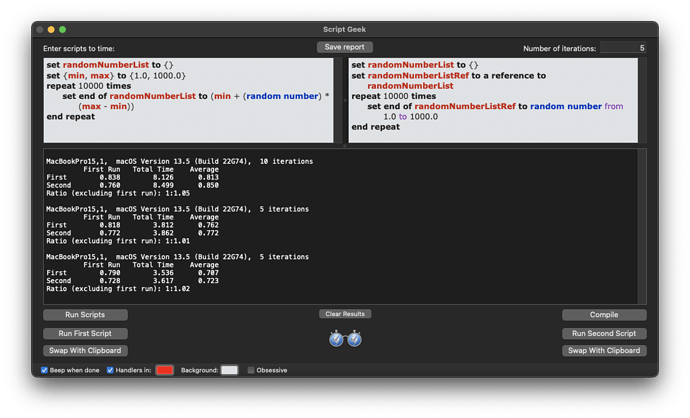This screenshot has height=418, width=690.
Task: Click 'randomNumberListRef' in the repeat loop
Action: pos(465,106)
